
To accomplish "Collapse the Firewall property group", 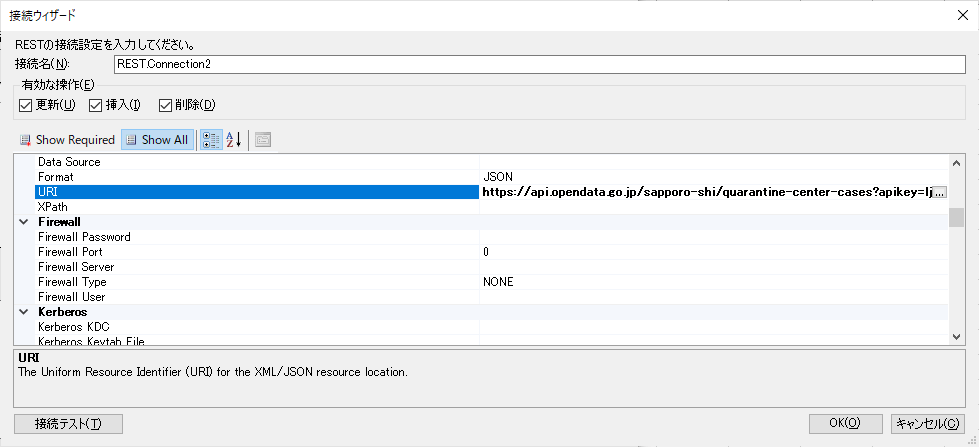I will (x=24, y=222).
